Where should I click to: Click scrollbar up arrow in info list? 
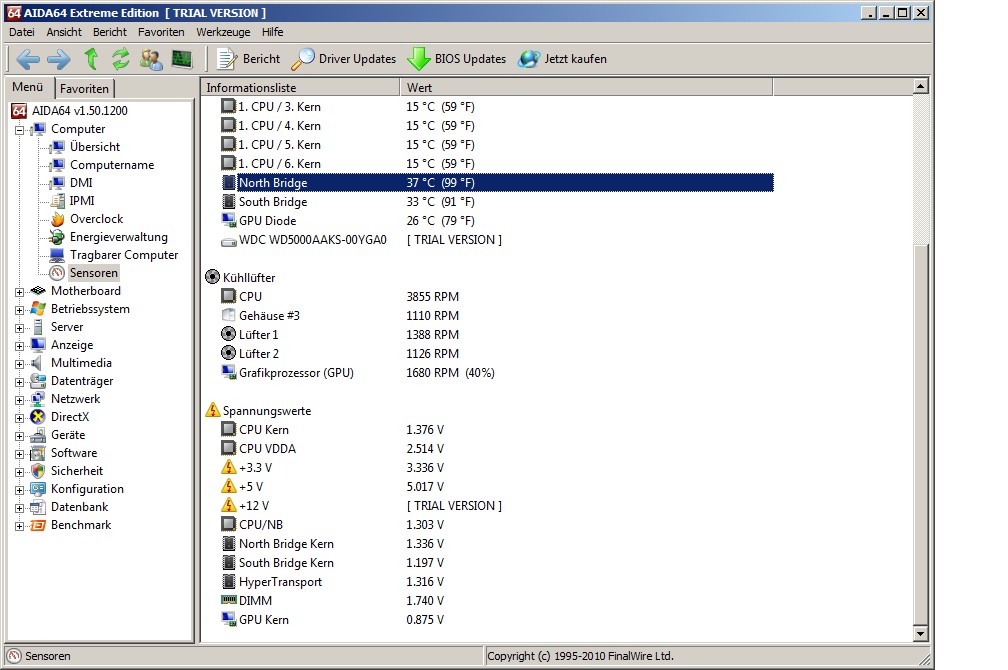(921, 86)
